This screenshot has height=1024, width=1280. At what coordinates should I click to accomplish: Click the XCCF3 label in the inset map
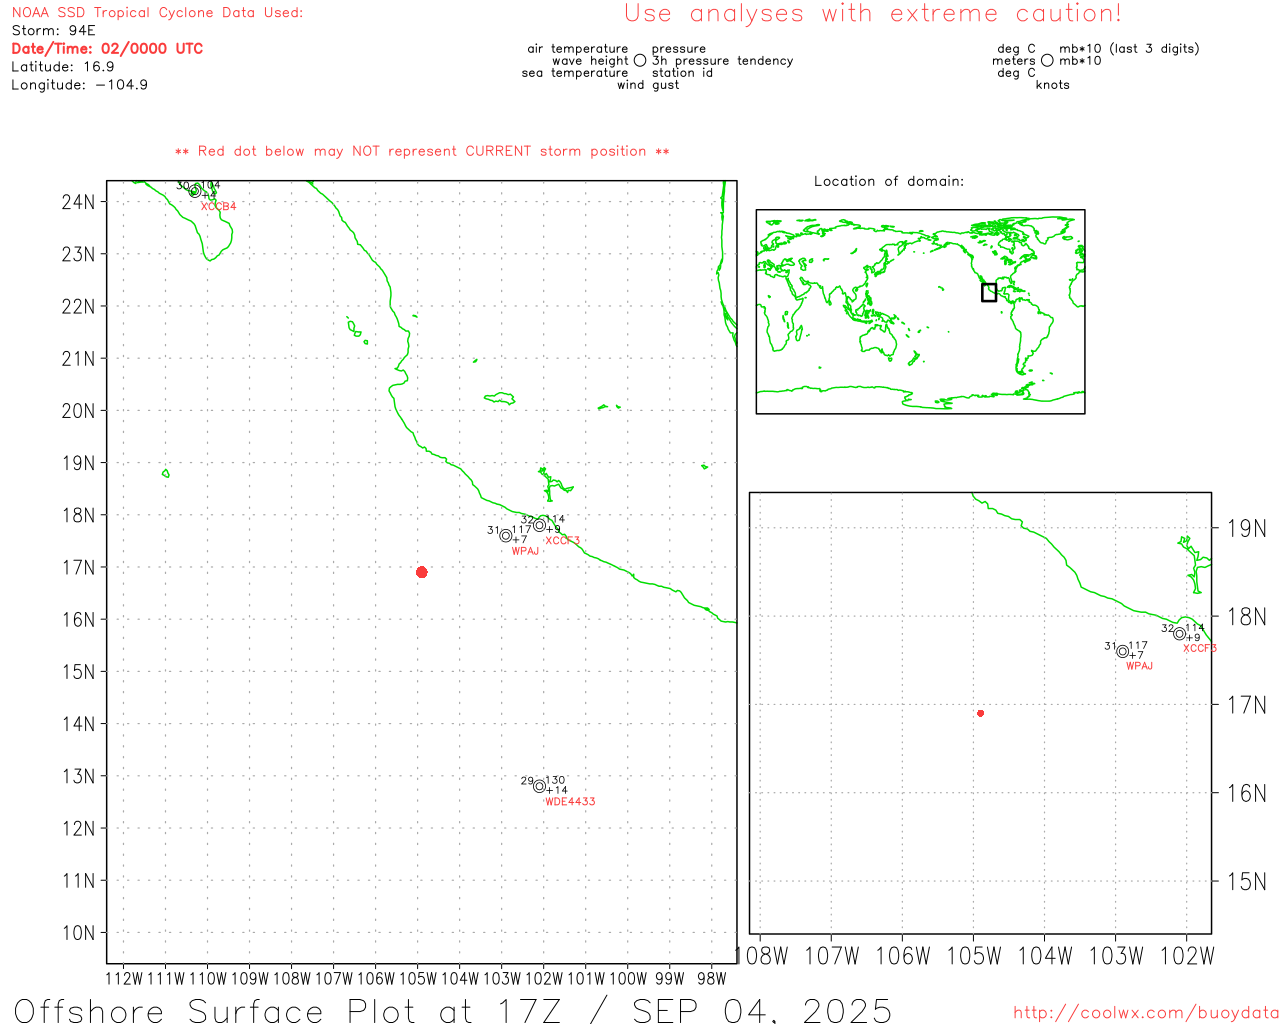point(1200,648)
